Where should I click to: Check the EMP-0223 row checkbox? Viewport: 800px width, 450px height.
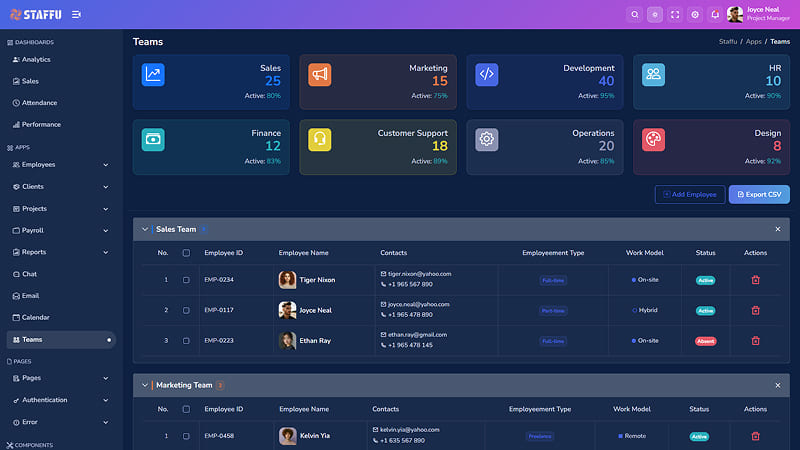pyautogui.click(x=186, y=341)
